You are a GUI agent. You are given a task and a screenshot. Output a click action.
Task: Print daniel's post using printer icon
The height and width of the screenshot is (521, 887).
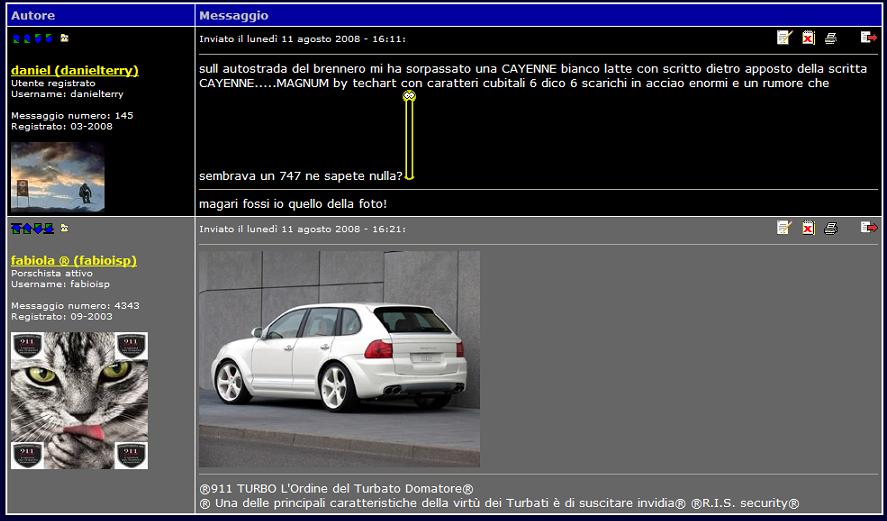pyautogui.click(x=830, y=38)
